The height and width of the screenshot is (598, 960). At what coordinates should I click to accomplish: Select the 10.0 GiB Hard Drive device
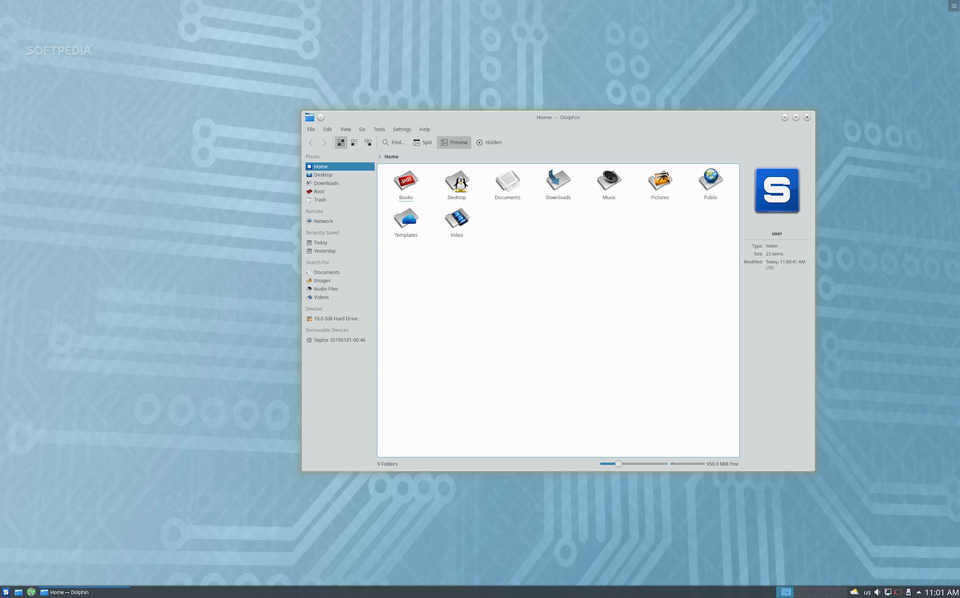pyautogui.click(x=337, y=318)
